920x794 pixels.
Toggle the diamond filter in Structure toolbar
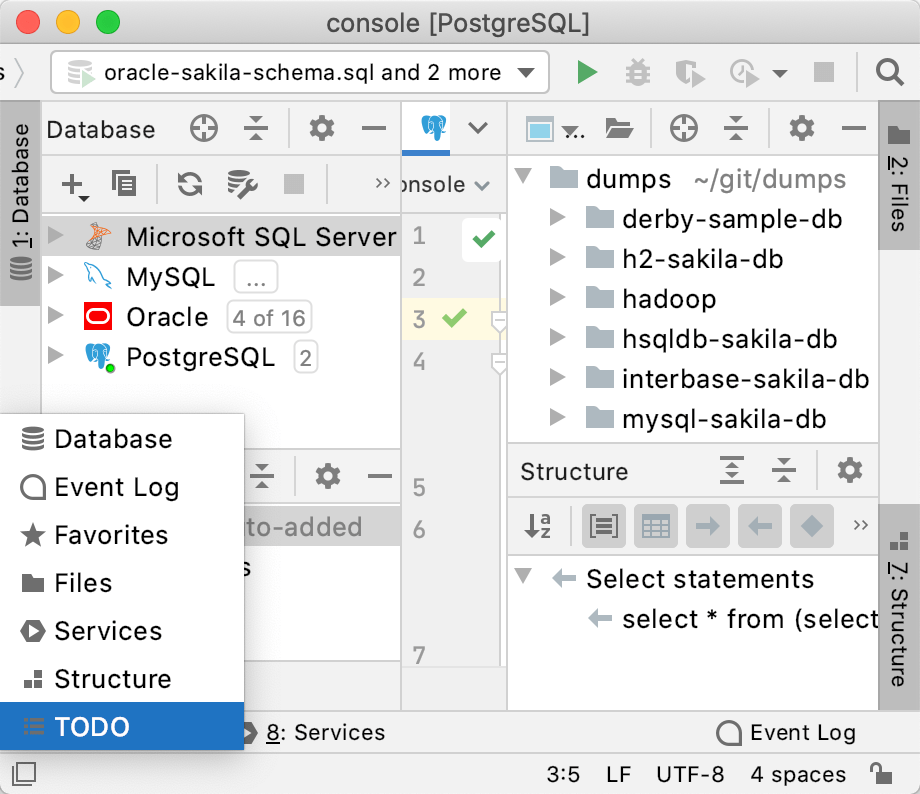pos(812,526)
